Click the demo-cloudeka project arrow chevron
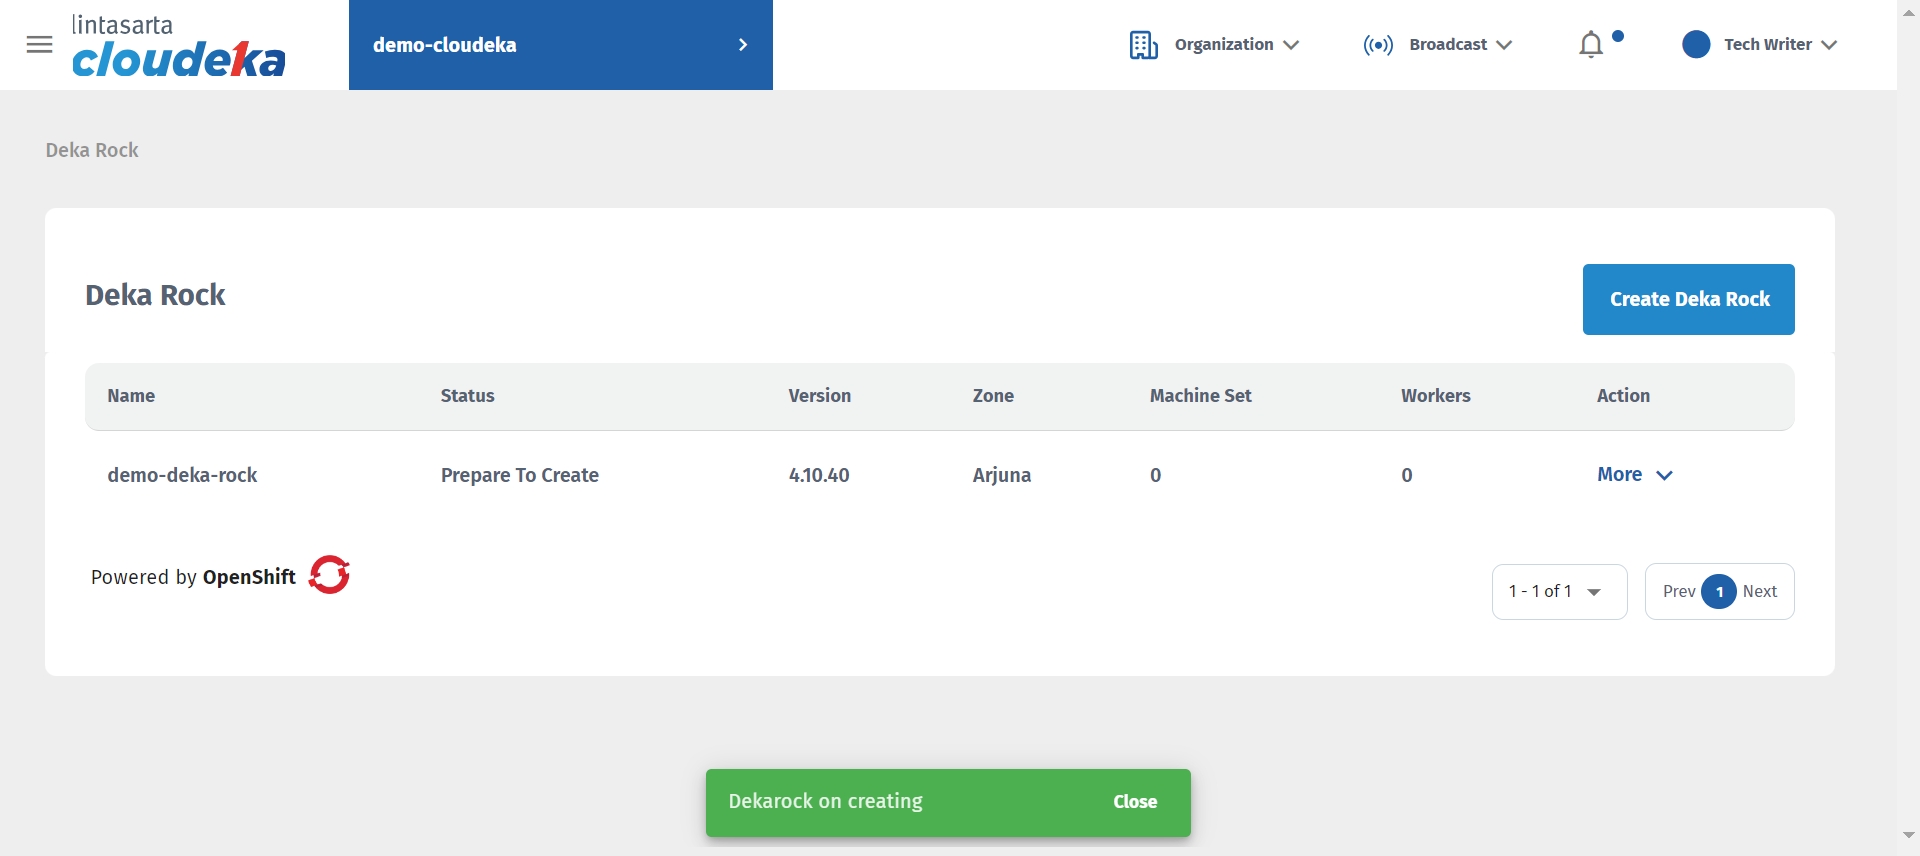The height and width of the screenshot is (856, 1920). click(743, 45)
